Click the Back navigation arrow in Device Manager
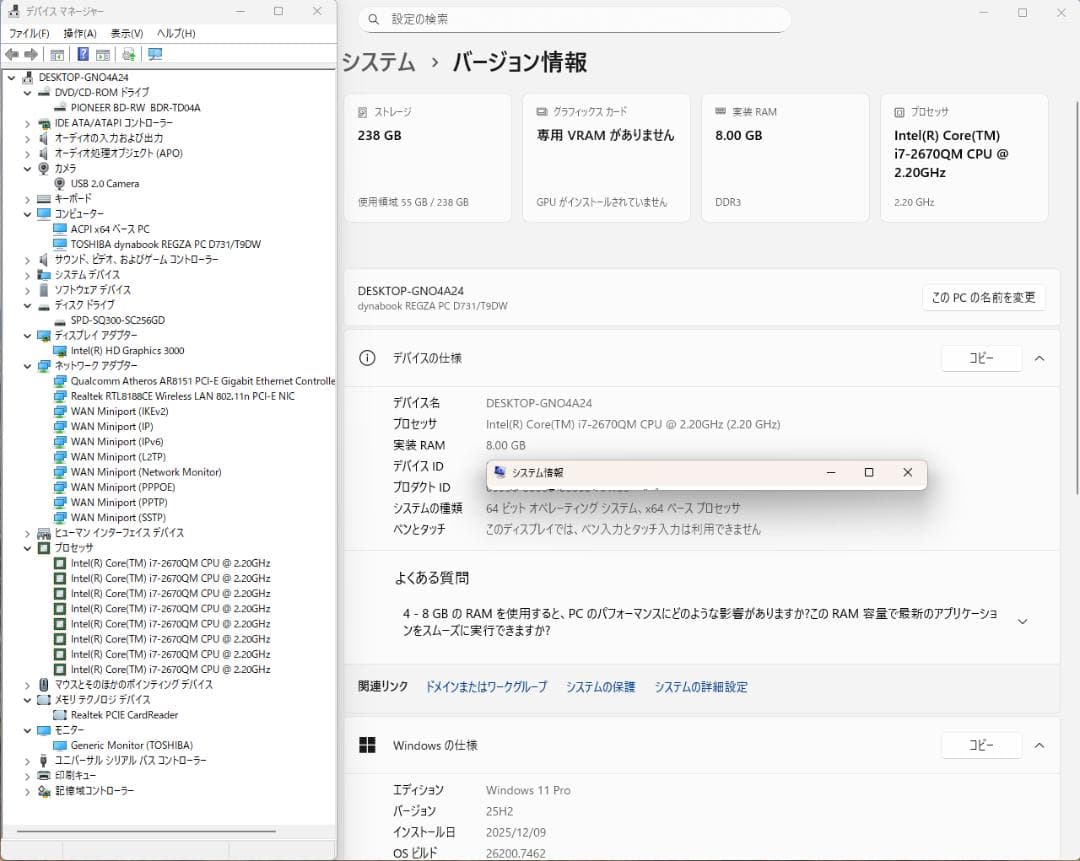This screenshot has width=1080, height=861. [x=11, y=54]
